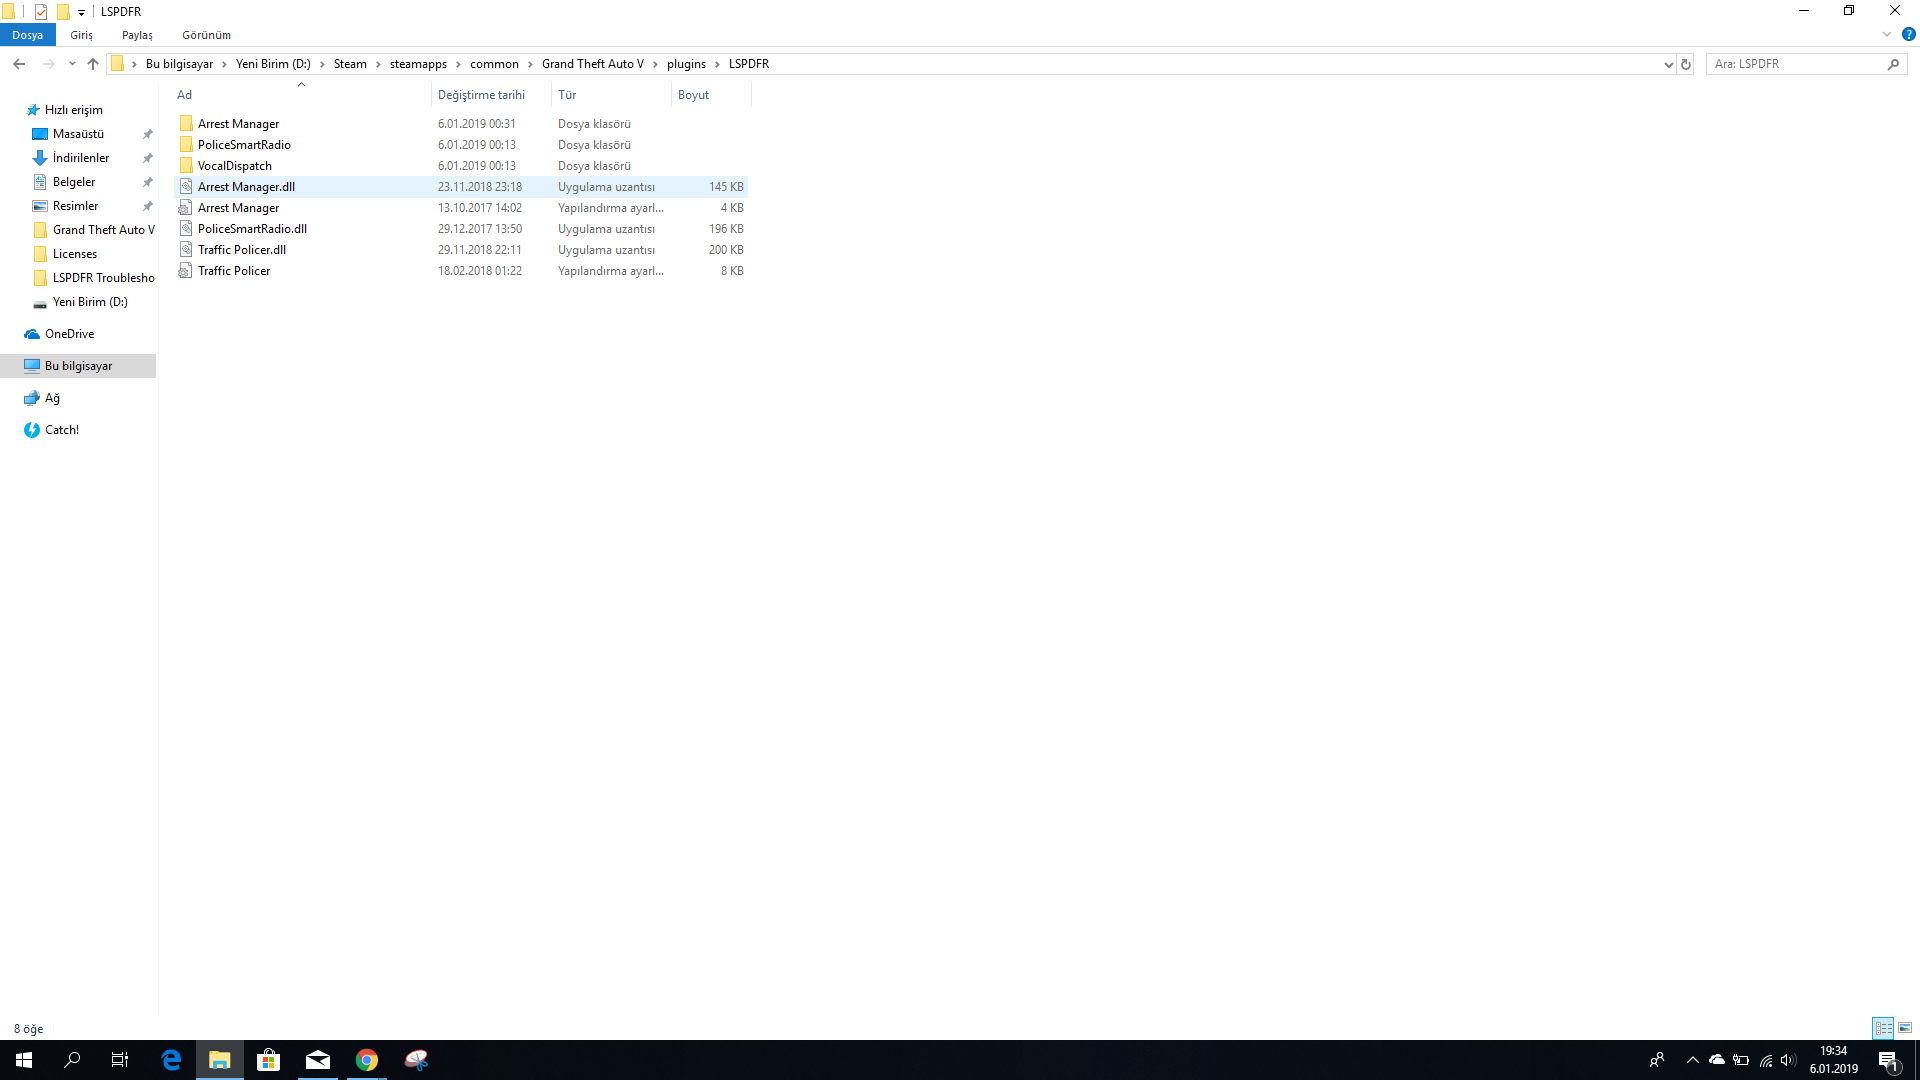Click plugins in the address breadcrumb
1920x1080 pixels.
[x=686, y=64]
